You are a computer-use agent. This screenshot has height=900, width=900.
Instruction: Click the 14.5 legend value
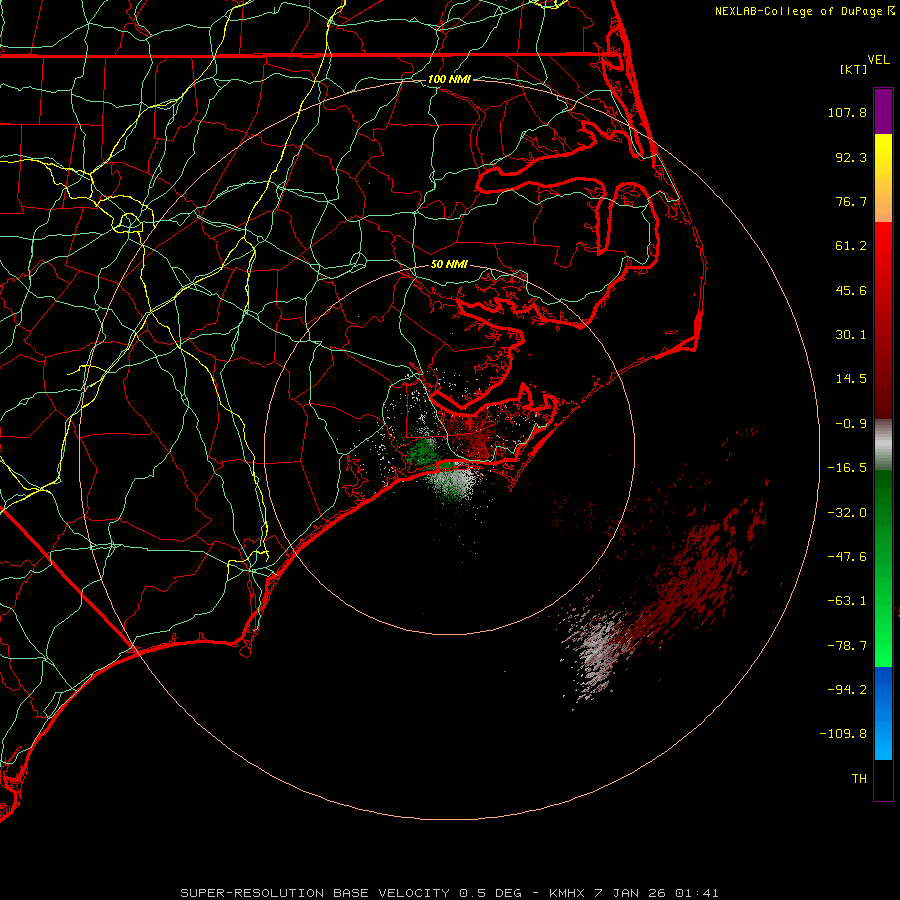click(x=851, y=379)
